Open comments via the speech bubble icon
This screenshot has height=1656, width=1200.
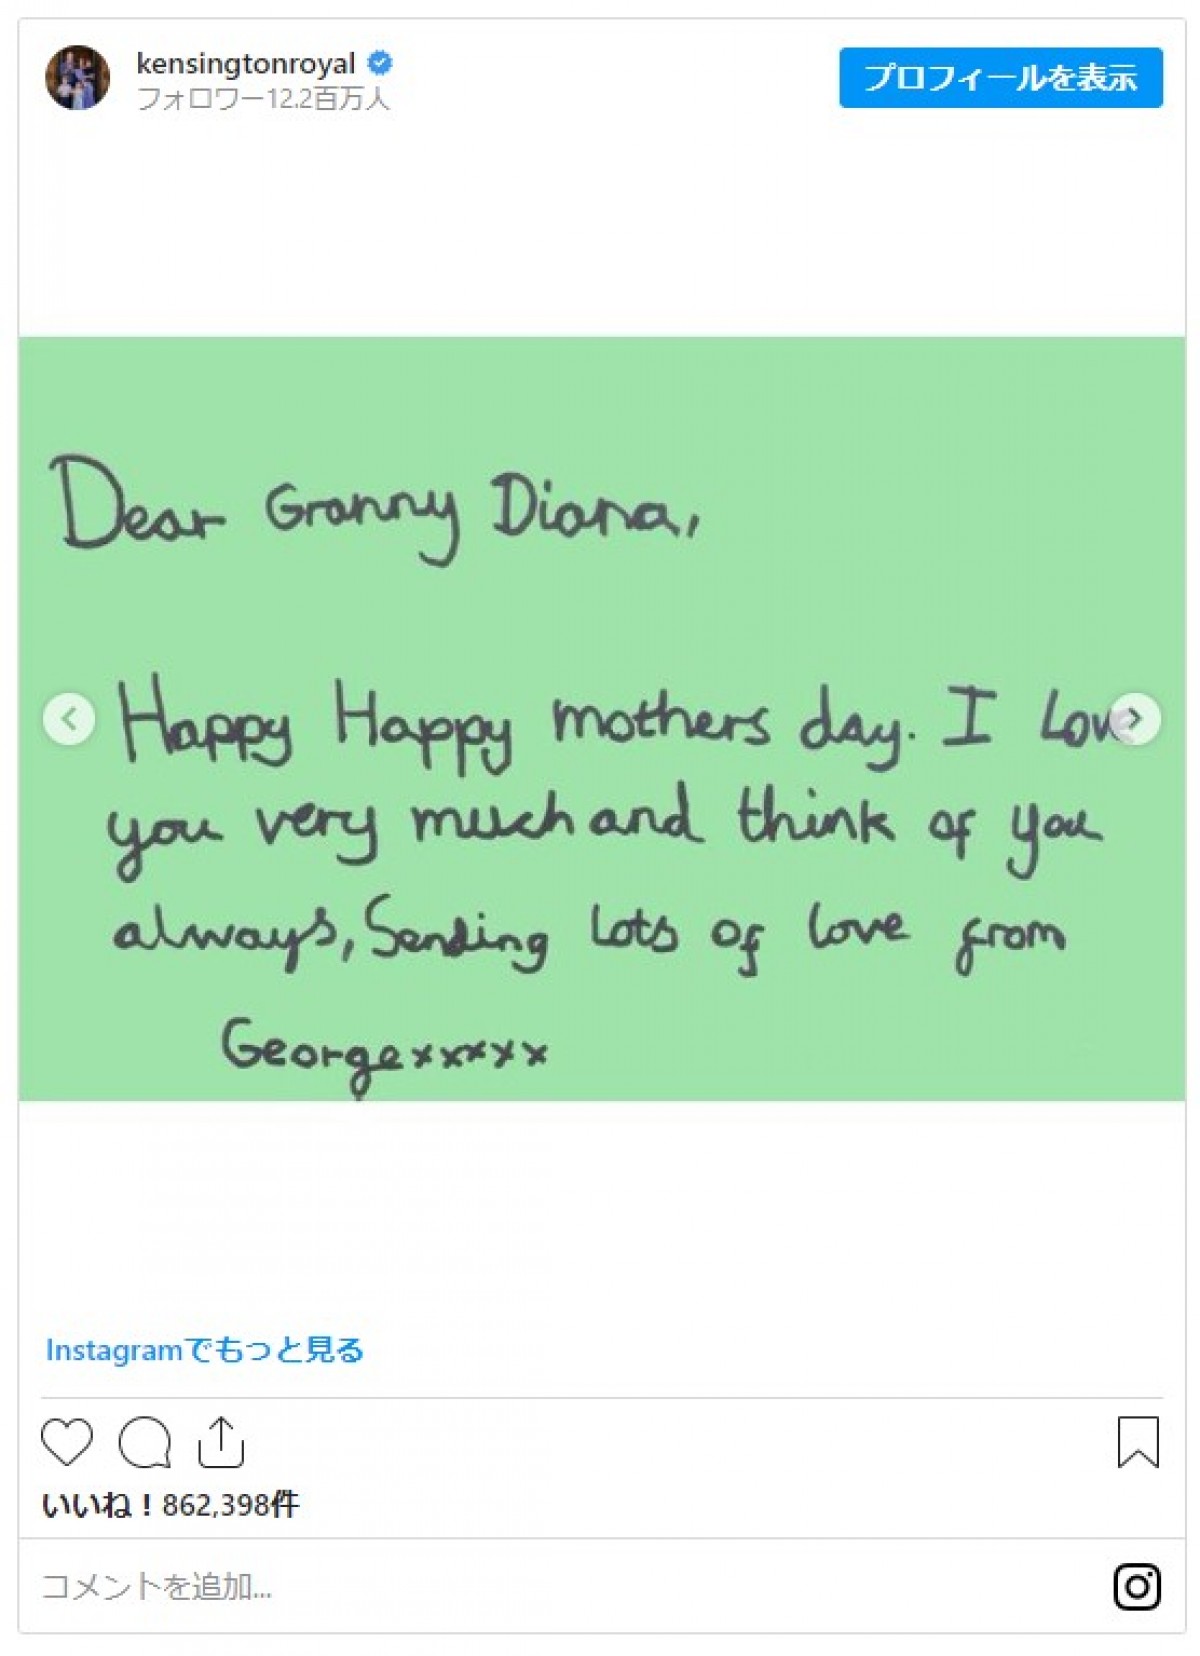click(x=144, y=1442)
